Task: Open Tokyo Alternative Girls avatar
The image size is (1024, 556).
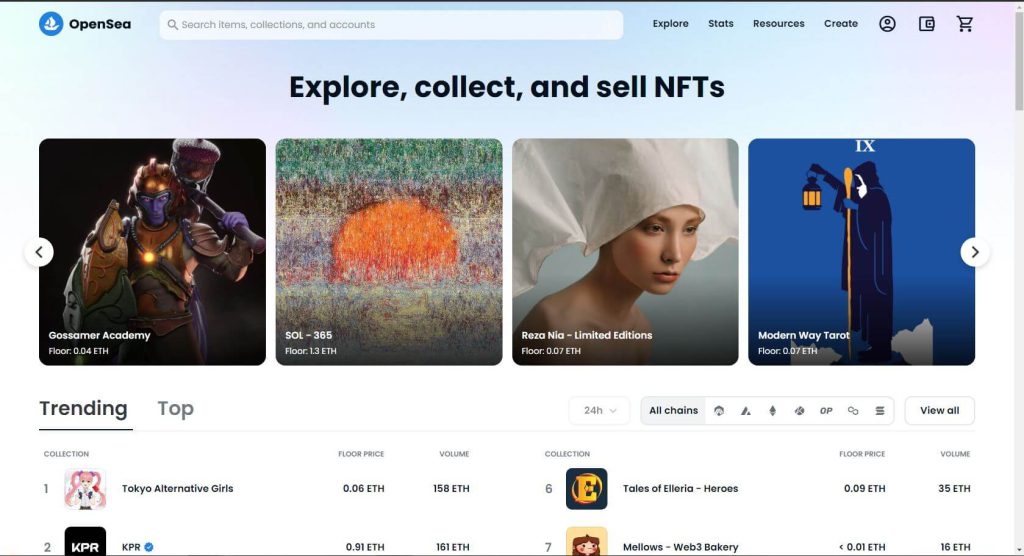Action: (x=85, y=489)
